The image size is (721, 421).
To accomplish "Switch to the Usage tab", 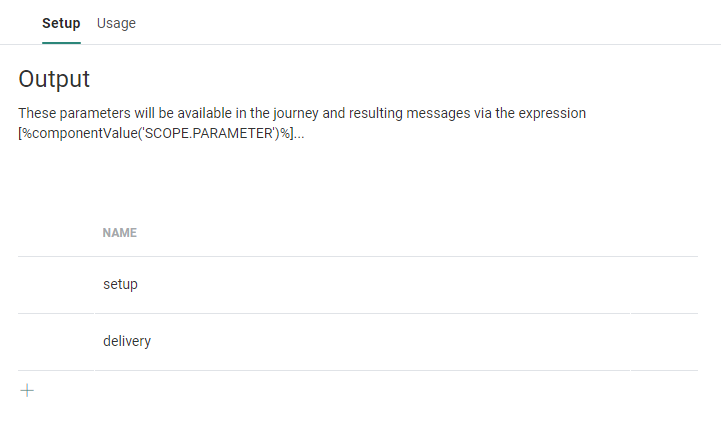I will point(116,23).
